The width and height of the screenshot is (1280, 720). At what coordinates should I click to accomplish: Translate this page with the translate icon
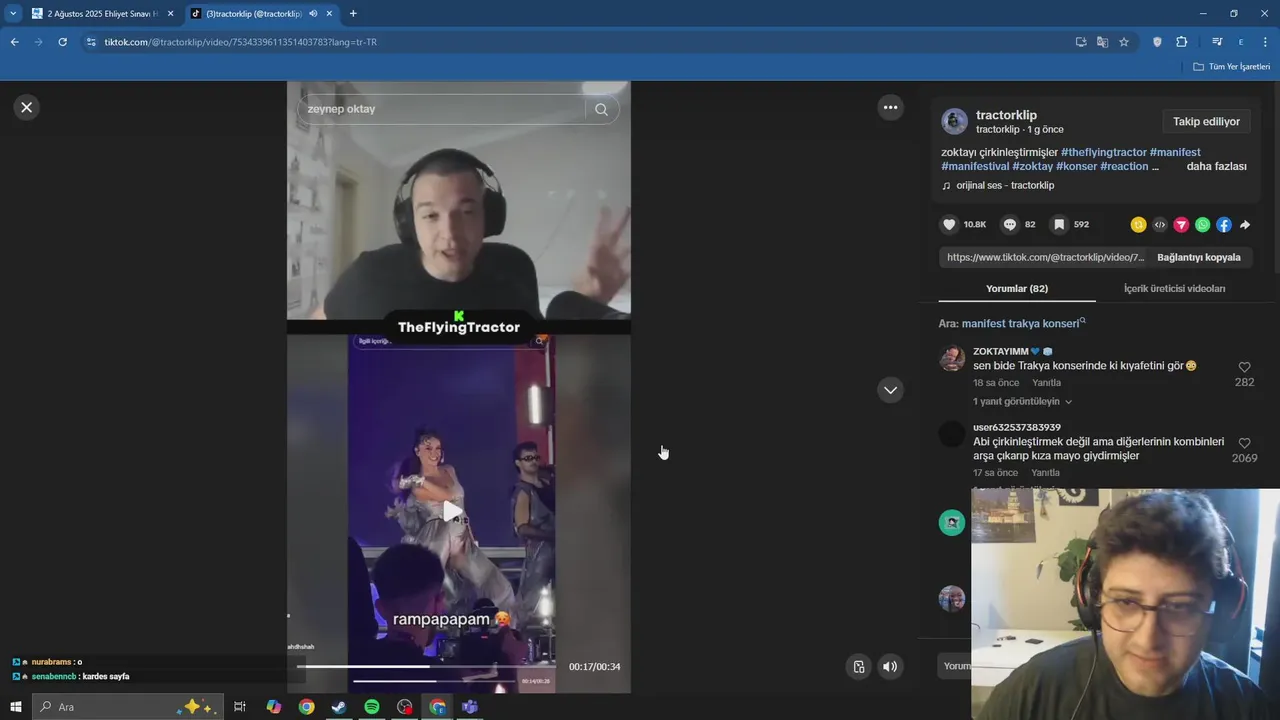click(x=1102, y=42)
